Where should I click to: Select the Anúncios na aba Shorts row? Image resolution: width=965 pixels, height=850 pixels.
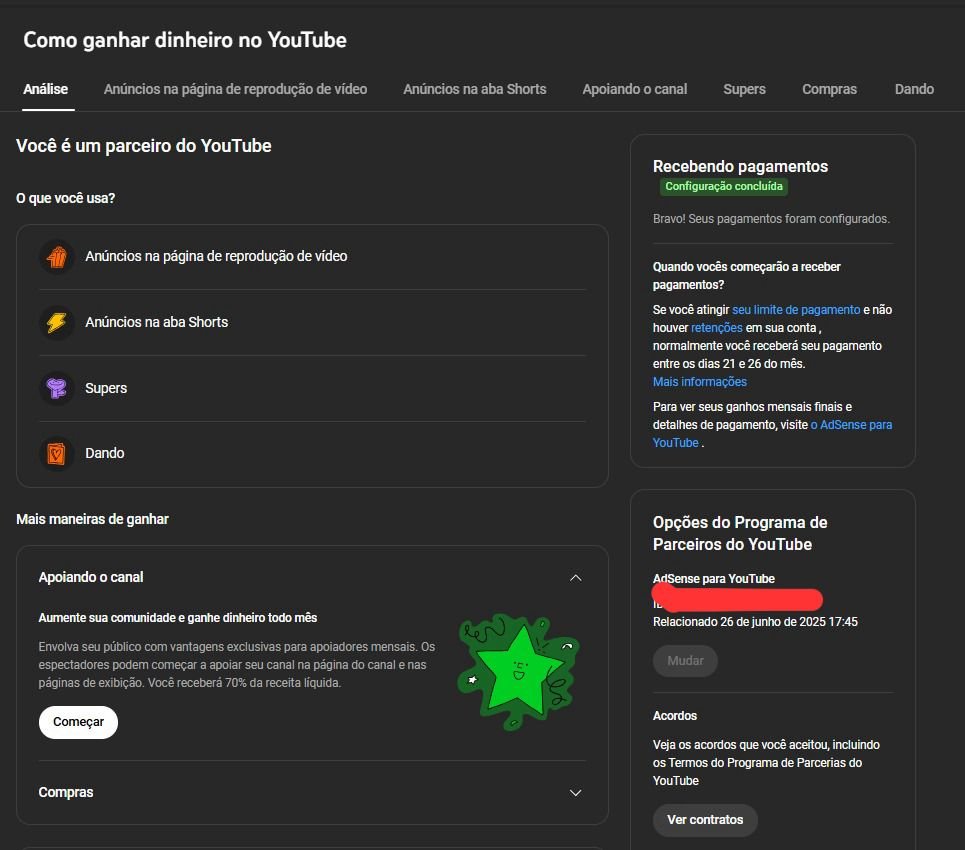click(313, 322)
